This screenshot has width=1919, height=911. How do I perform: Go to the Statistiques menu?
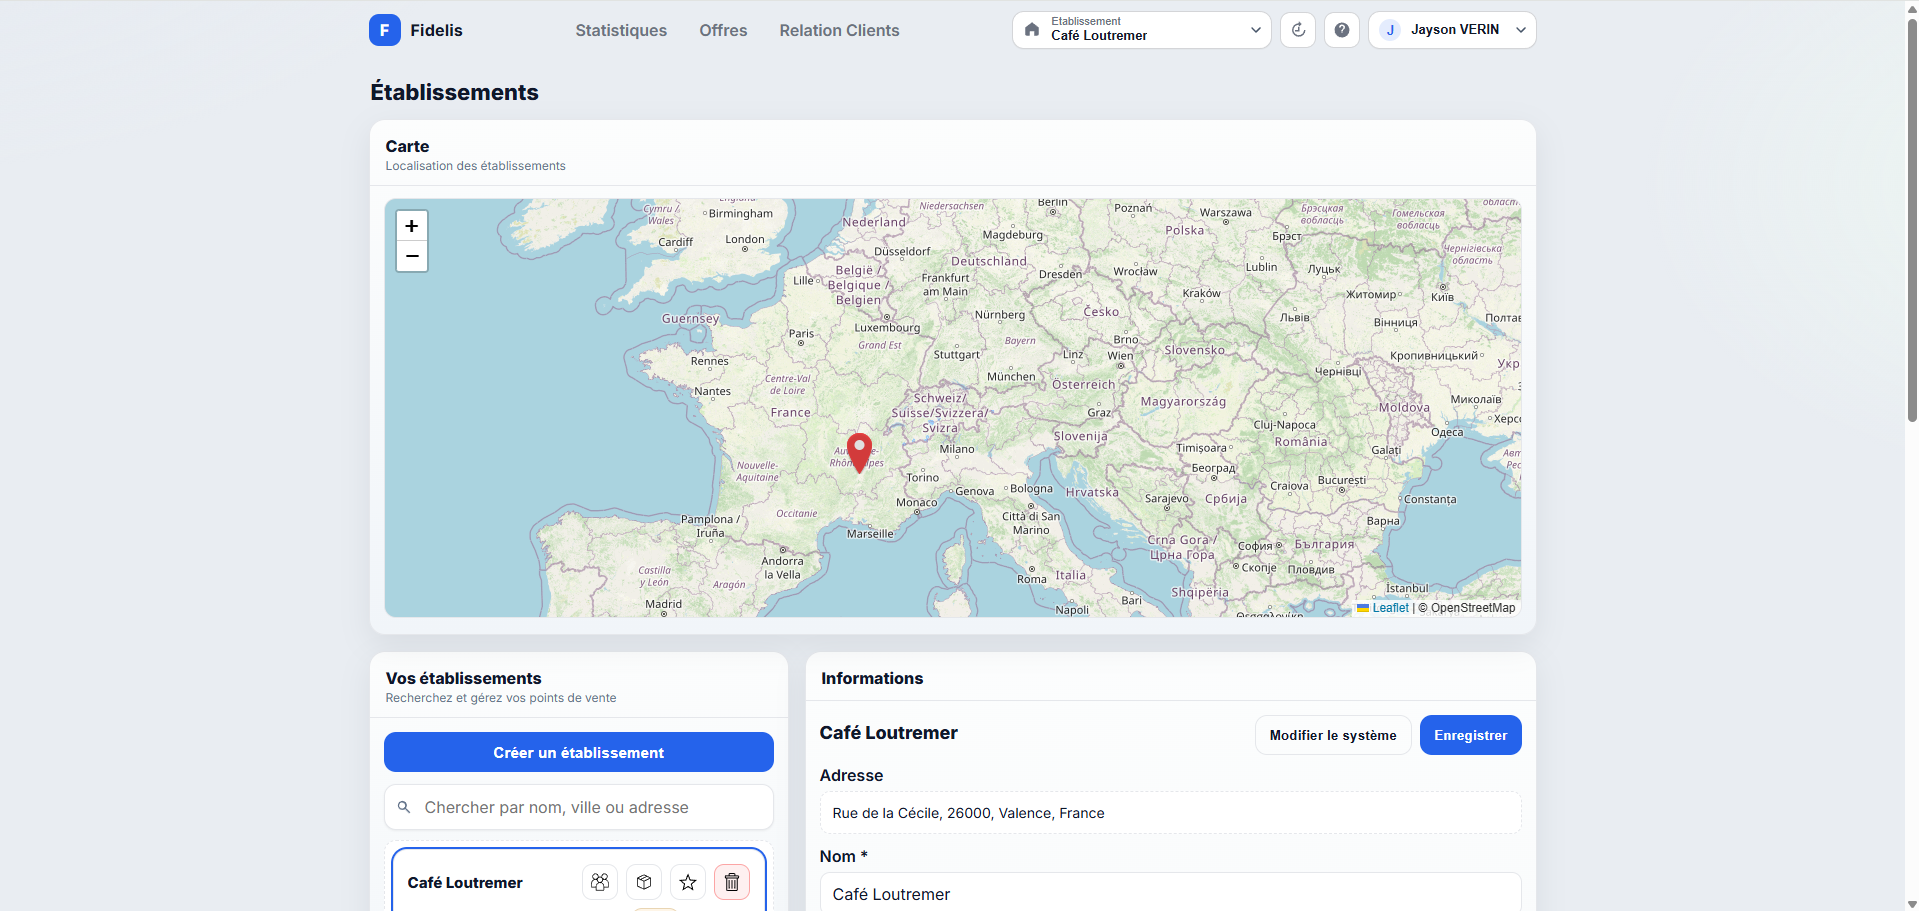pyautogui.click(x=621, y=30)
